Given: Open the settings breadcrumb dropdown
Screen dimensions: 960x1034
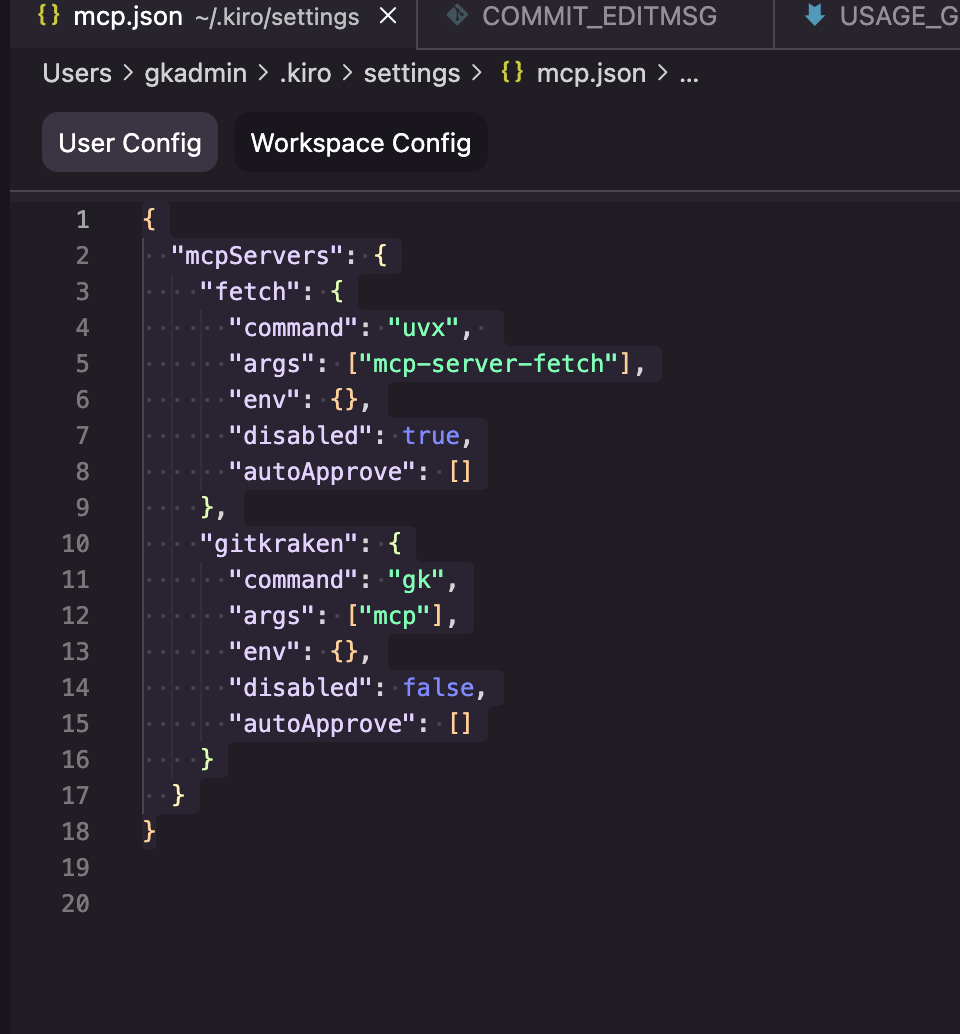Looking at the screenshot, I should tap(411, 72).
